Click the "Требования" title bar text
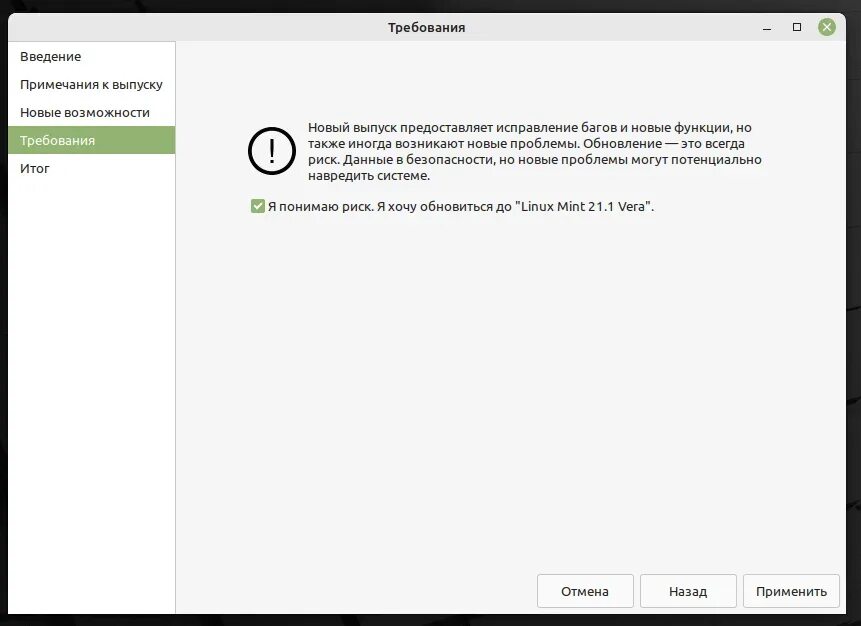Viewport: 861px width, 626px height. (427, 27)
